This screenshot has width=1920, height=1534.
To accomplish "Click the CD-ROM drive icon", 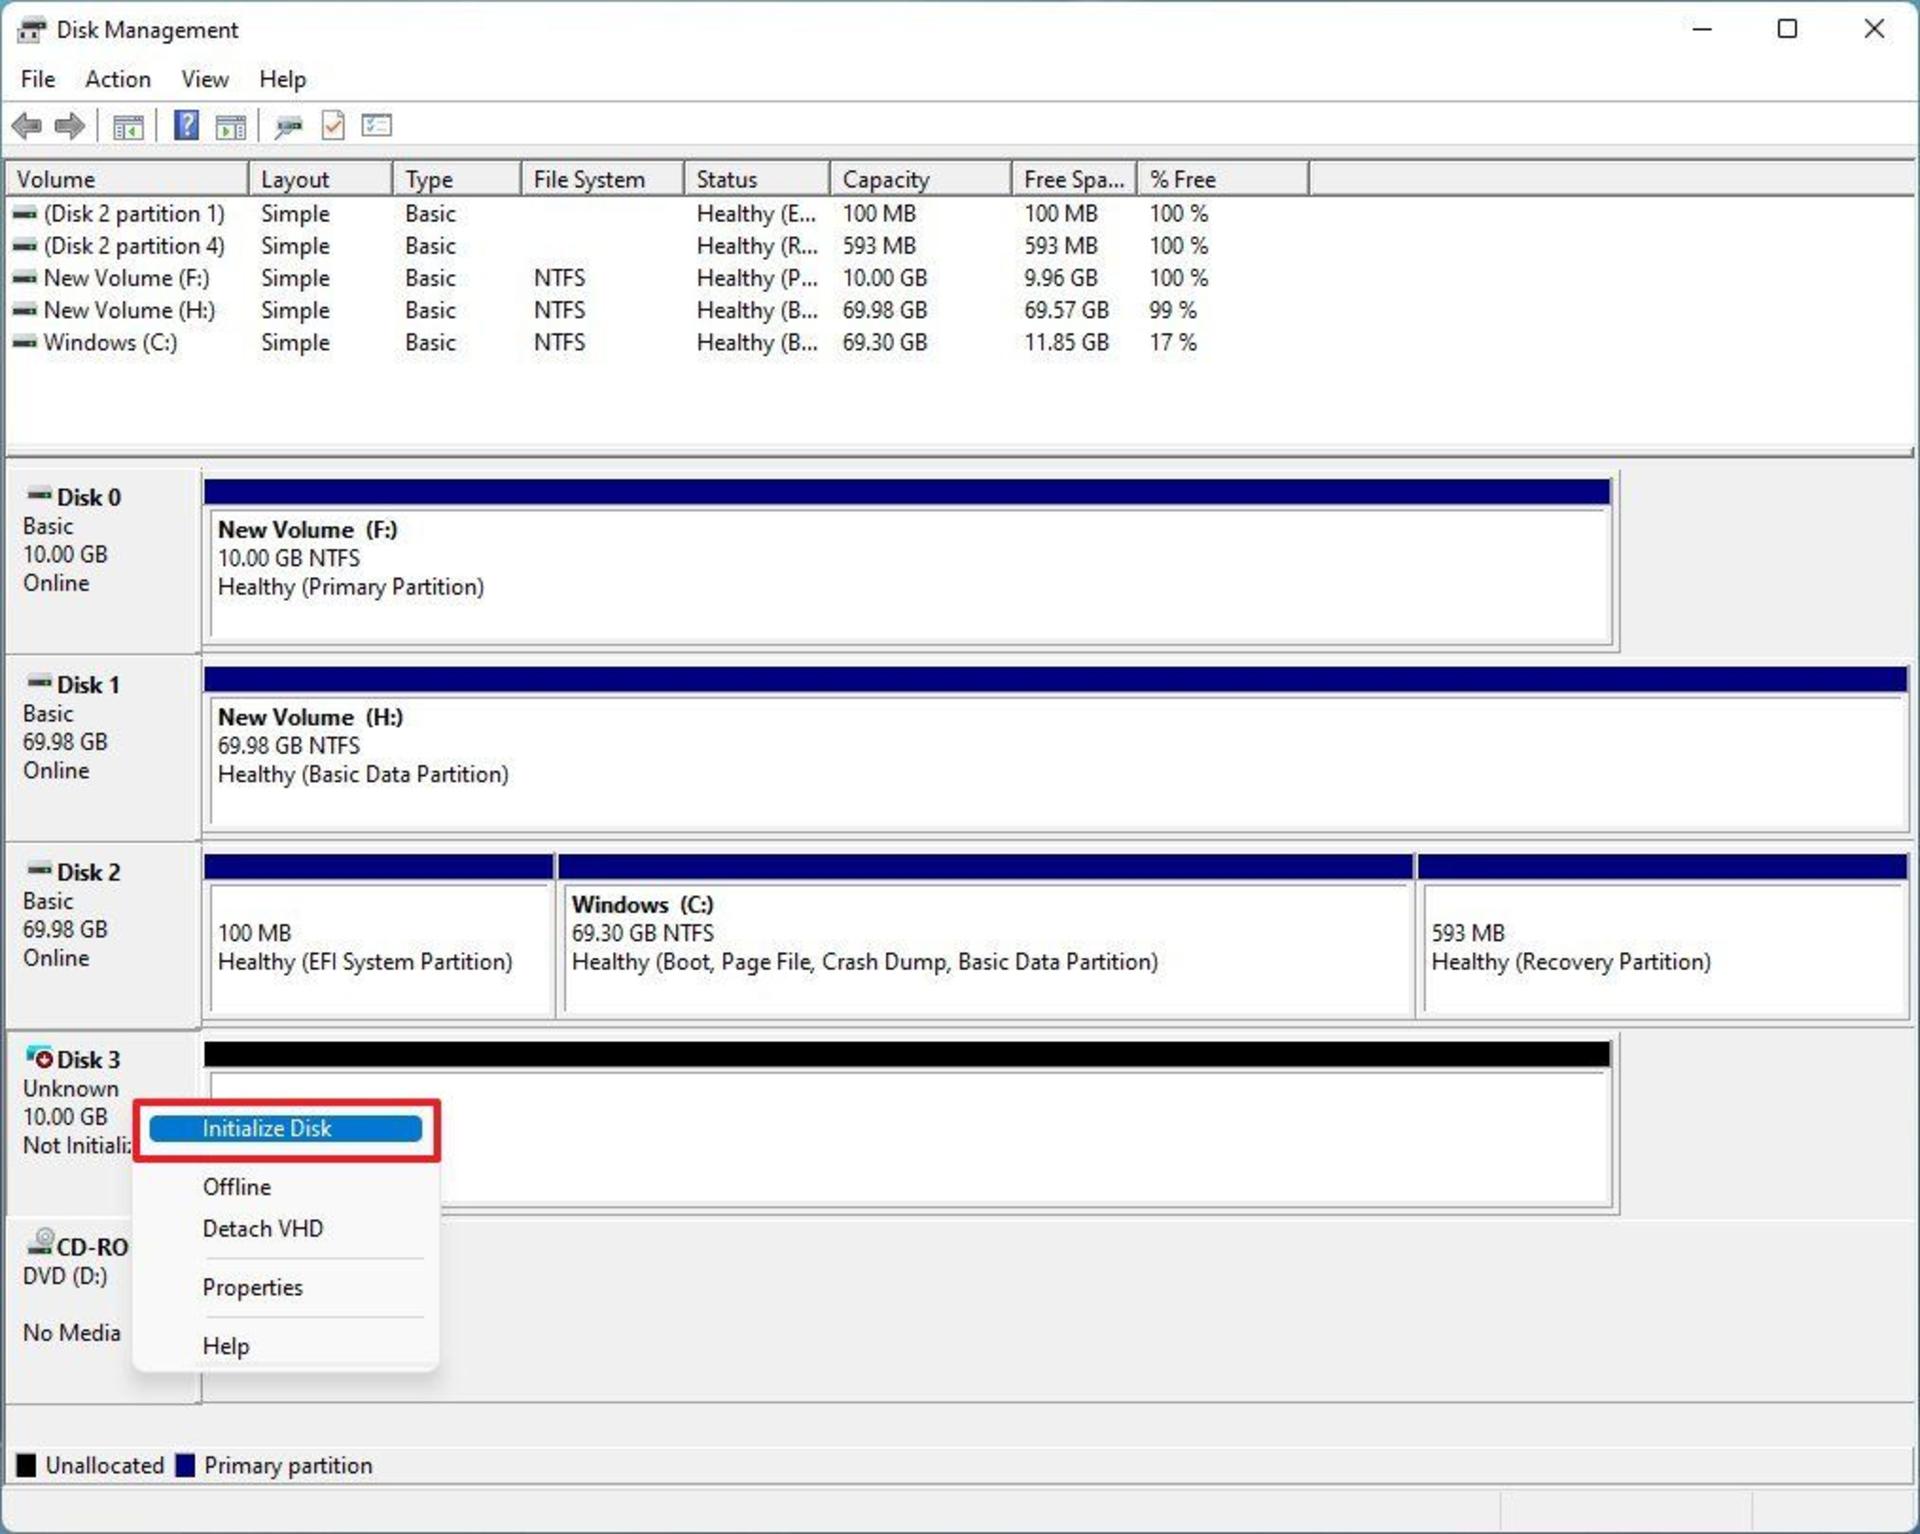I will pos(41,1242).
